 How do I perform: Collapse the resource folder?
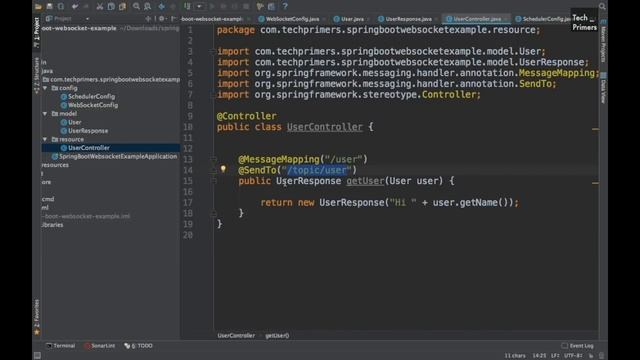tap(45, 139)
